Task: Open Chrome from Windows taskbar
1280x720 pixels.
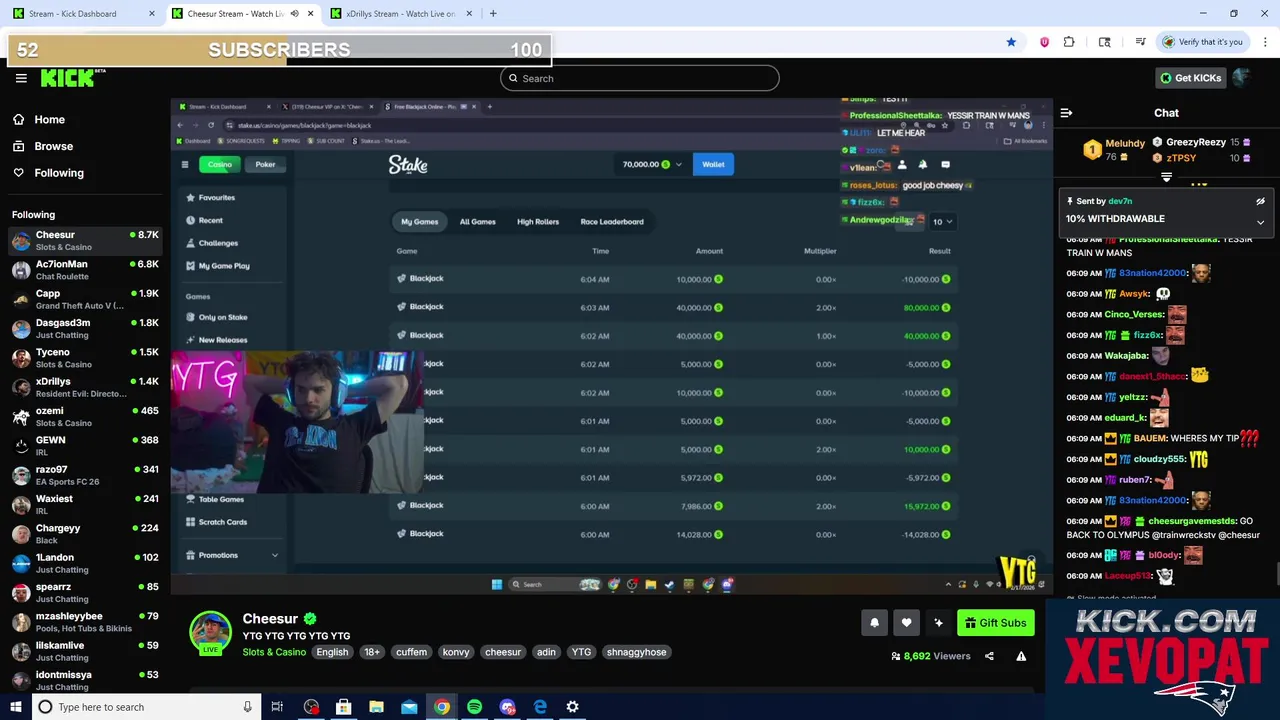Action: (441, 707)
